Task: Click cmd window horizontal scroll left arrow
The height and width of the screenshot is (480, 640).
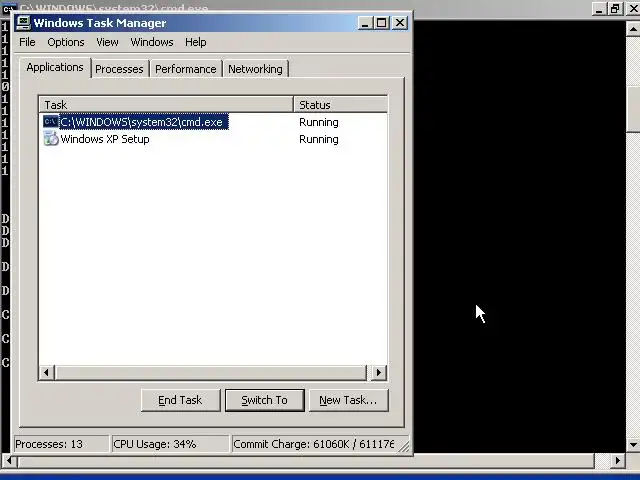Action: tap(9, 461)
